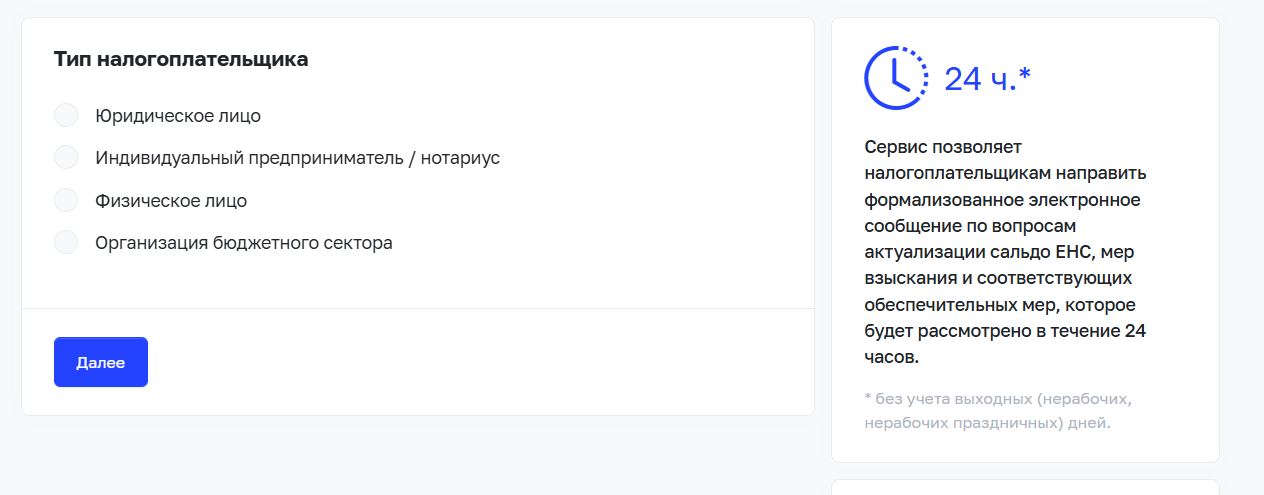The image size is (1264, 495).
Task: Pick Организация бюджетного сектора radio circle
Action: coord(66,242)
